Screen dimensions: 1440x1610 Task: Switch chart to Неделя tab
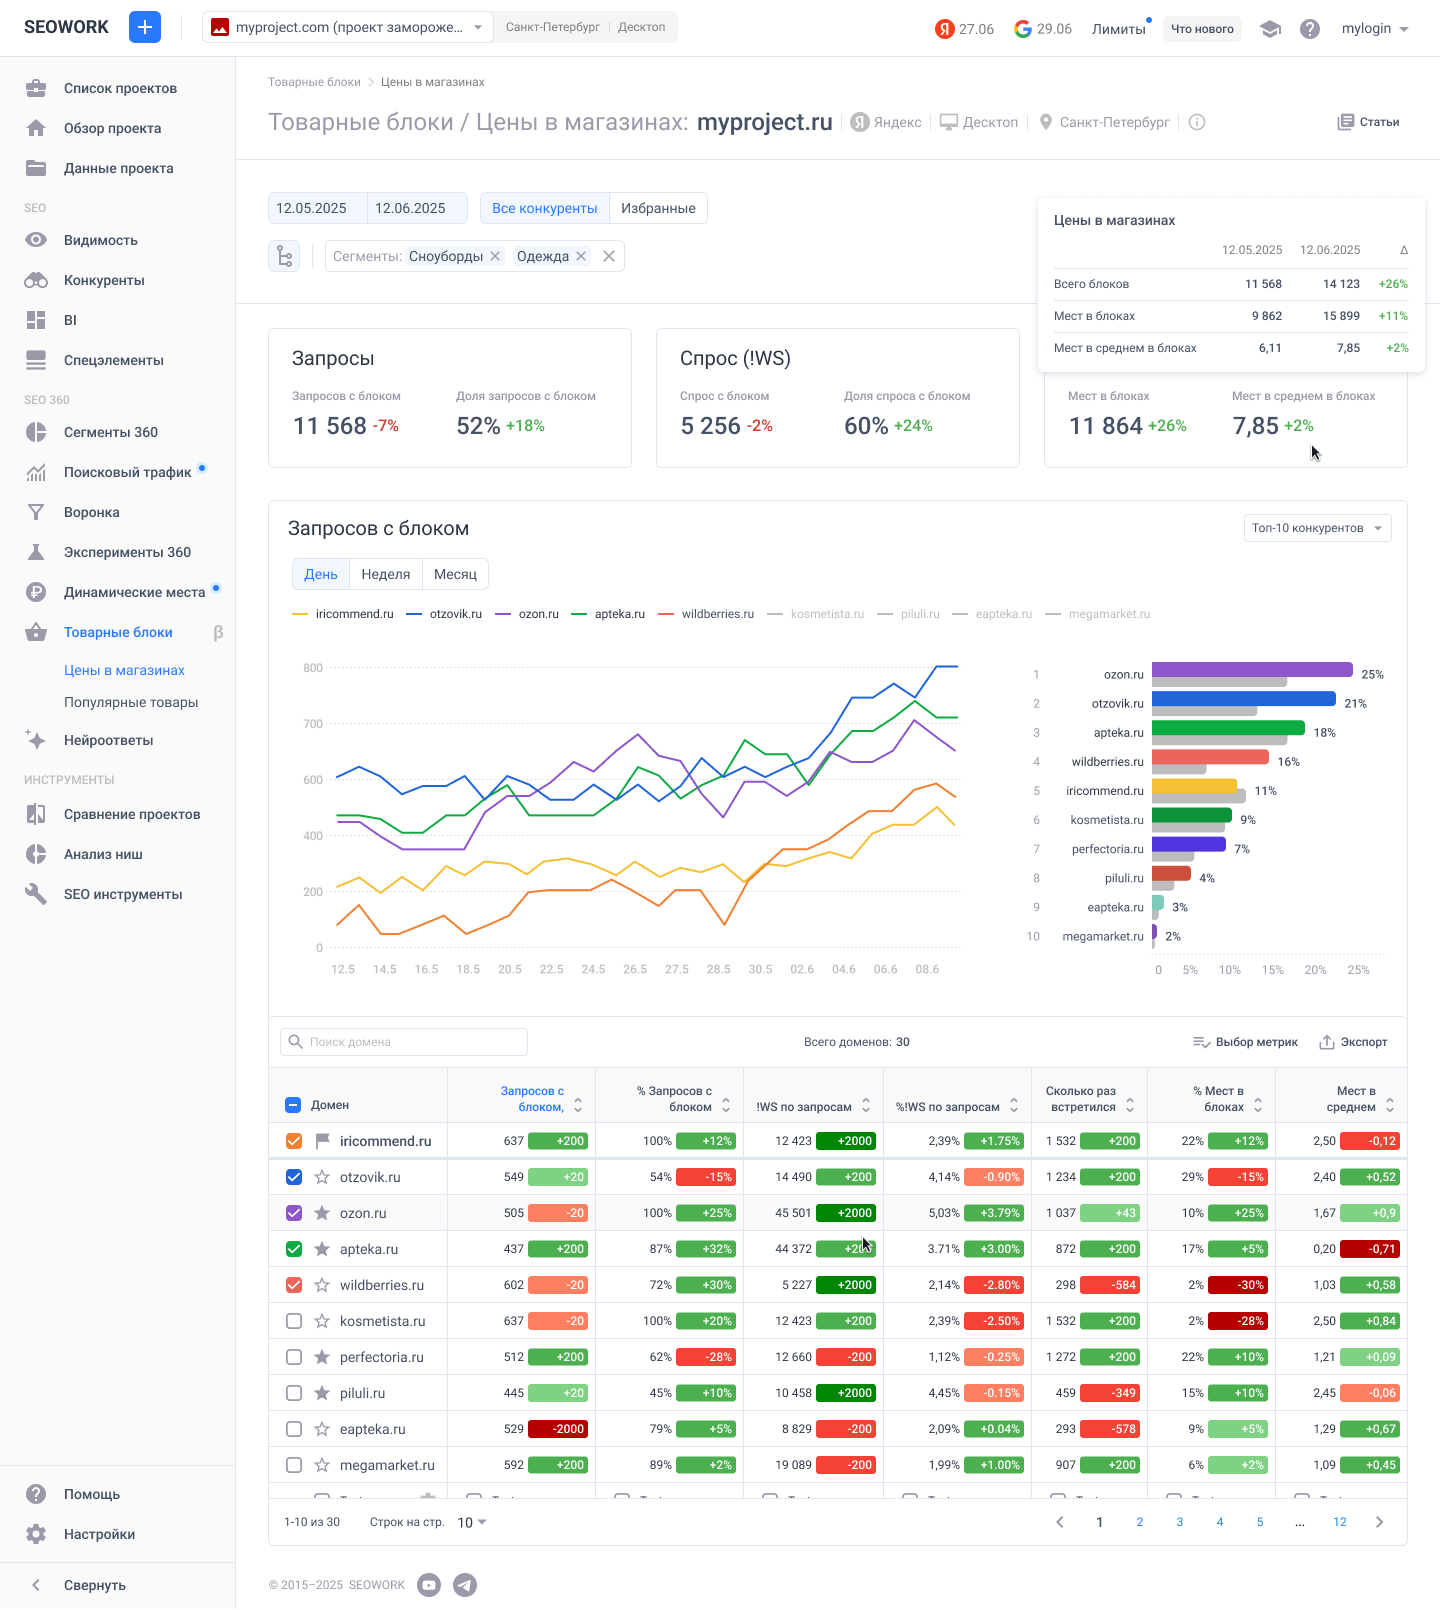[x=385, y=574]
